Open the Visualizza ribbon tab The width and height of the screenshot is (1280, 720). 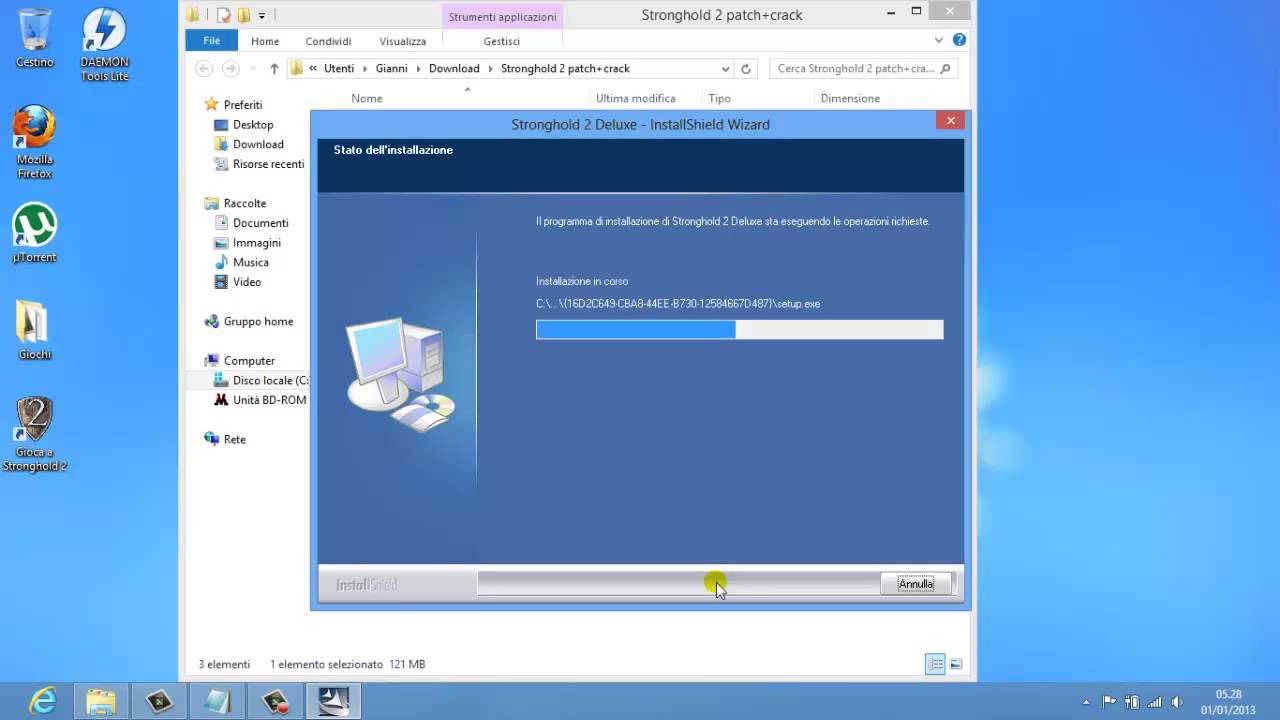(403, 41)
